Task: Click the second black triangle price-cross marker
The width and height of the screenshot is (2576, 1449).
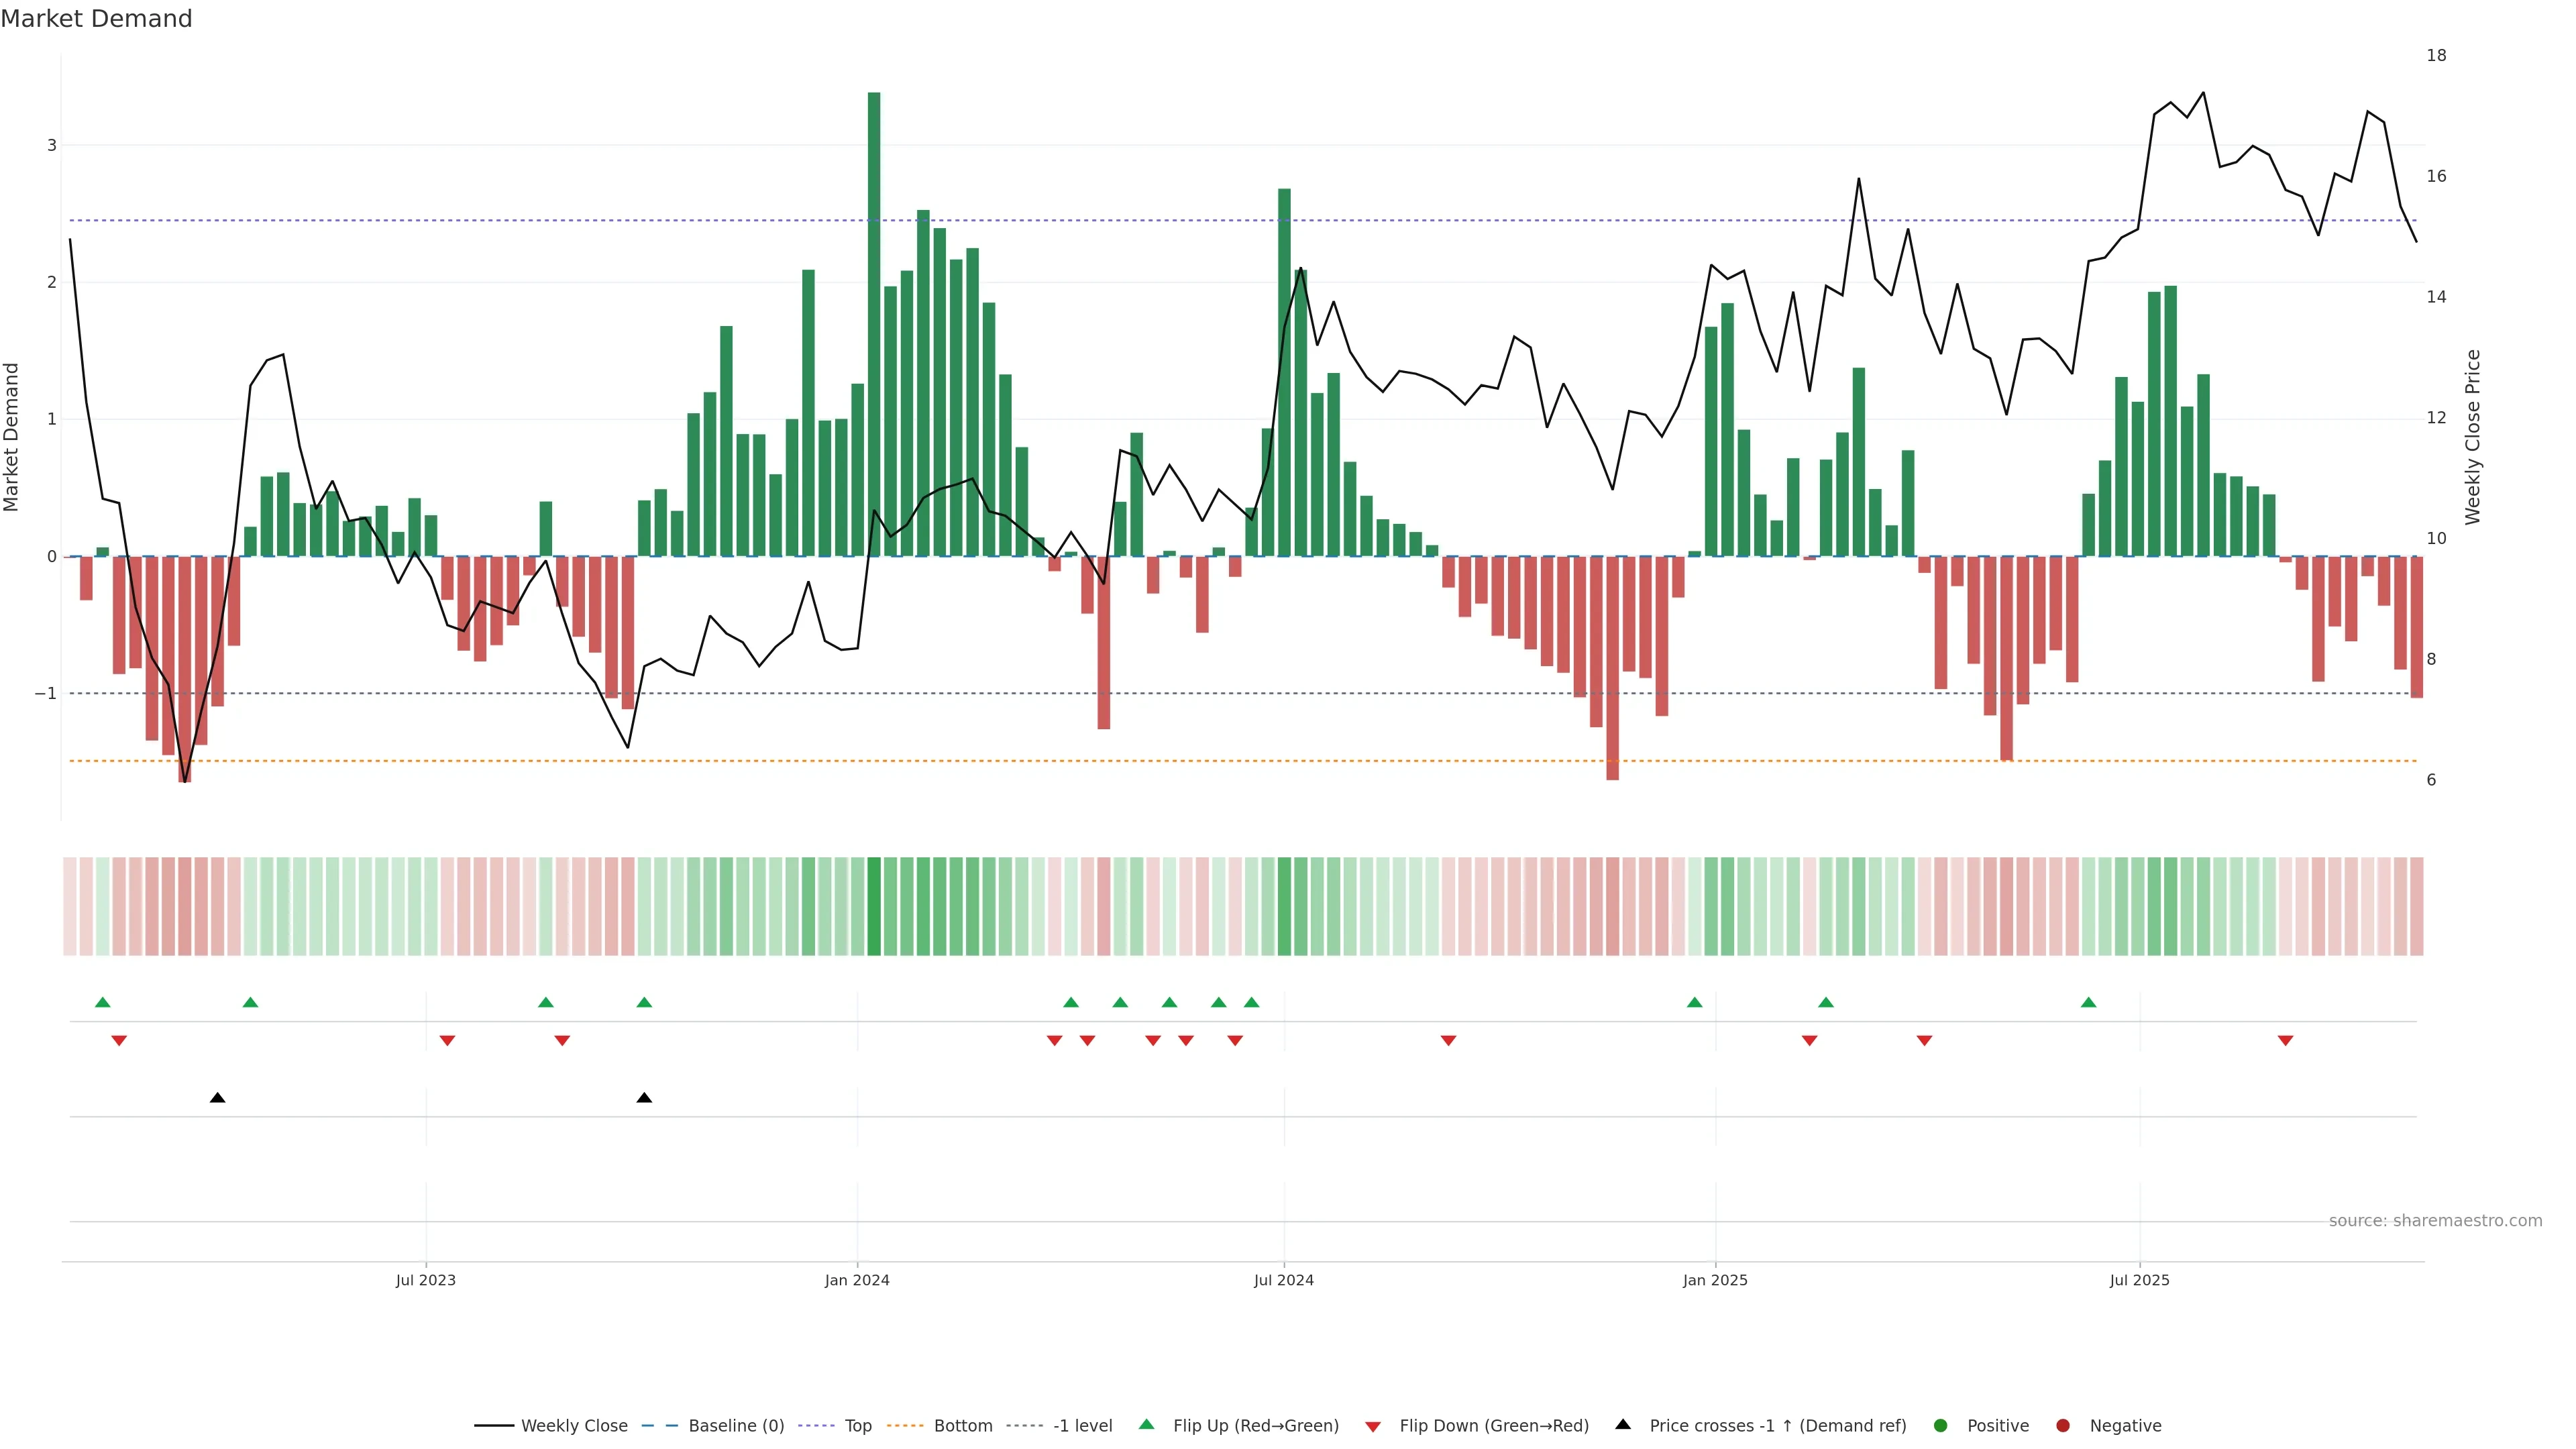Action: (644, 1098)
